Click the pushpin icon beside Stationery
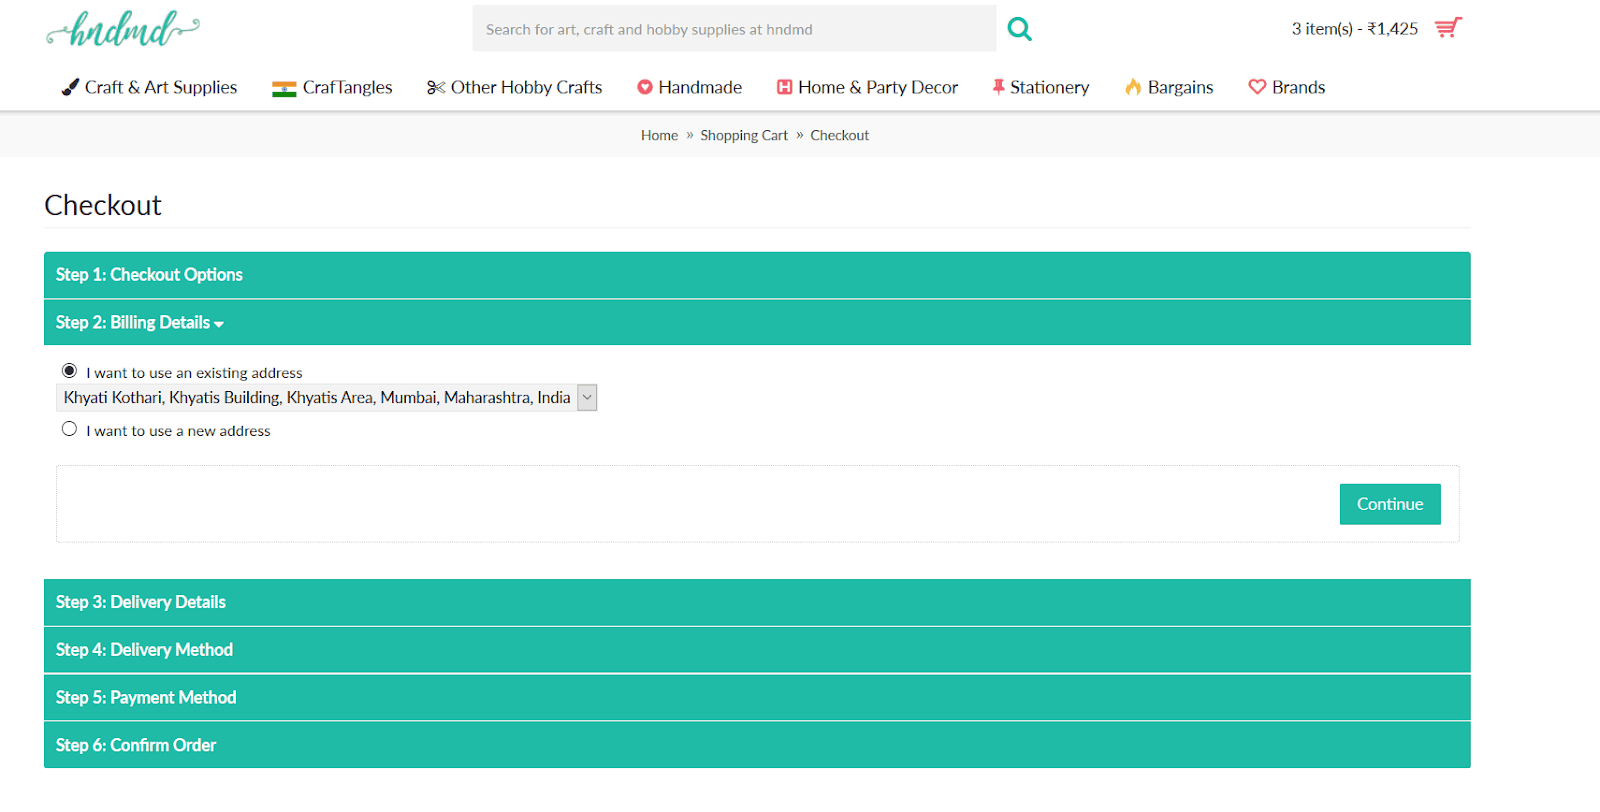The height and width of the screenshot is (812, 1600). click(998, 87)
